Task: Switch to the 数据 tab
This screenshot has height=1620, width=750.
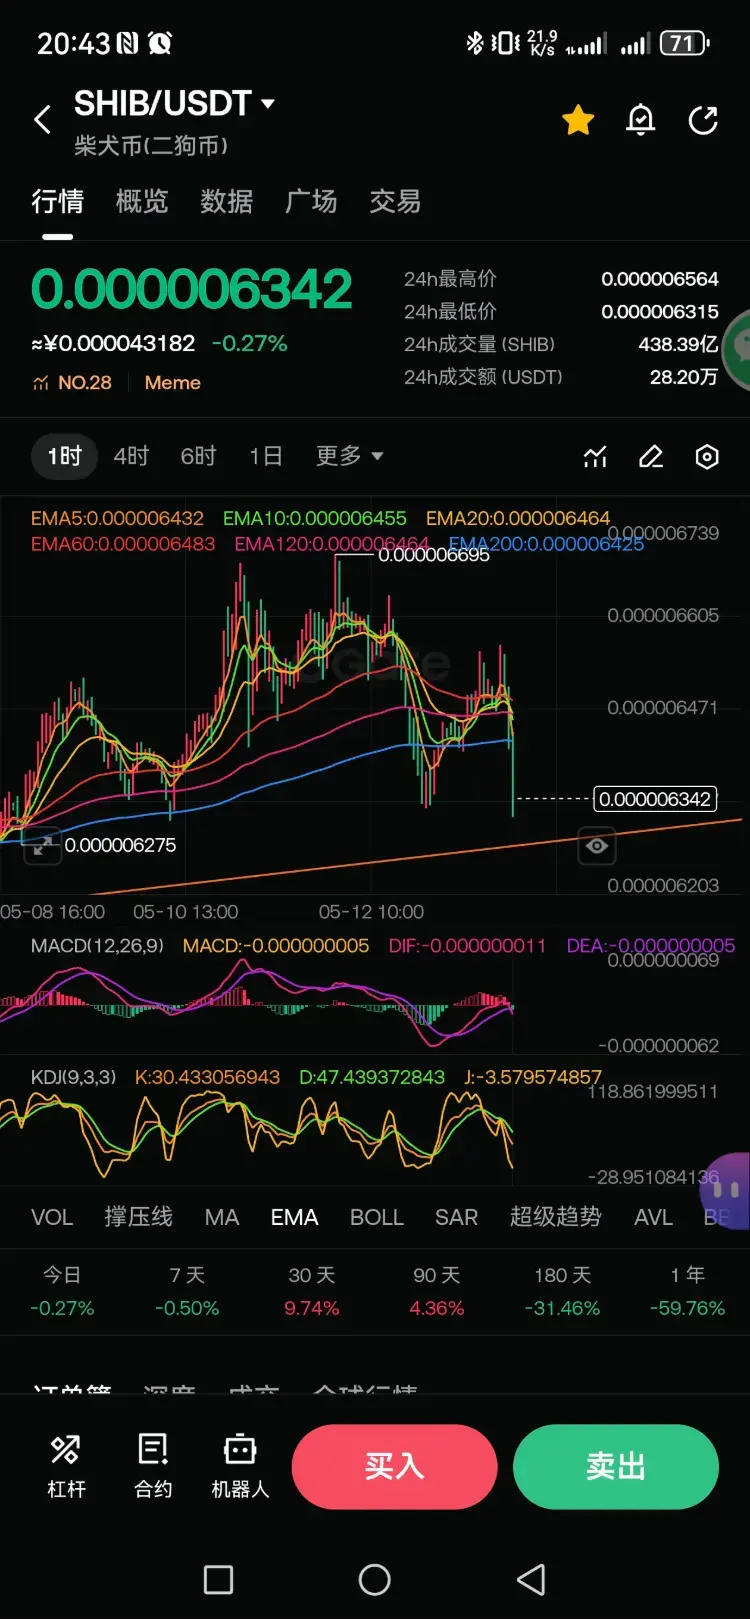Action: [226, 201]
